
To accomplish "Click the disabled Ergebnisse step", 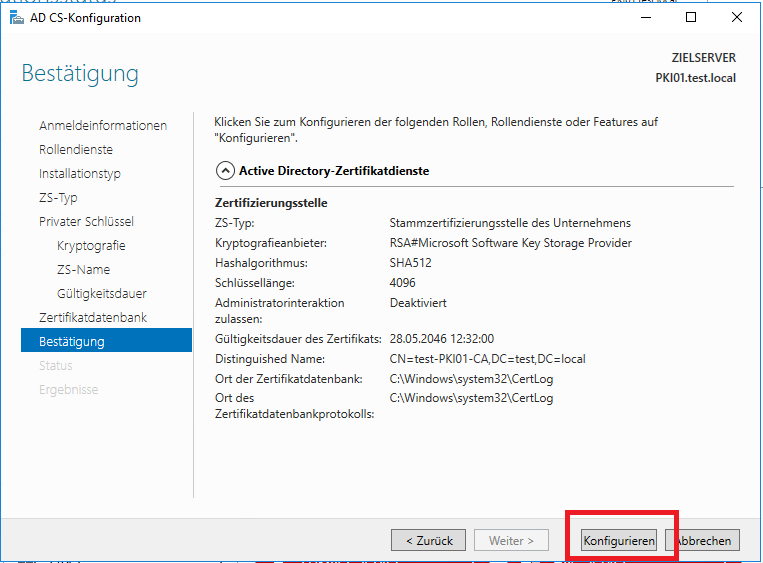I will coord(69,390).
